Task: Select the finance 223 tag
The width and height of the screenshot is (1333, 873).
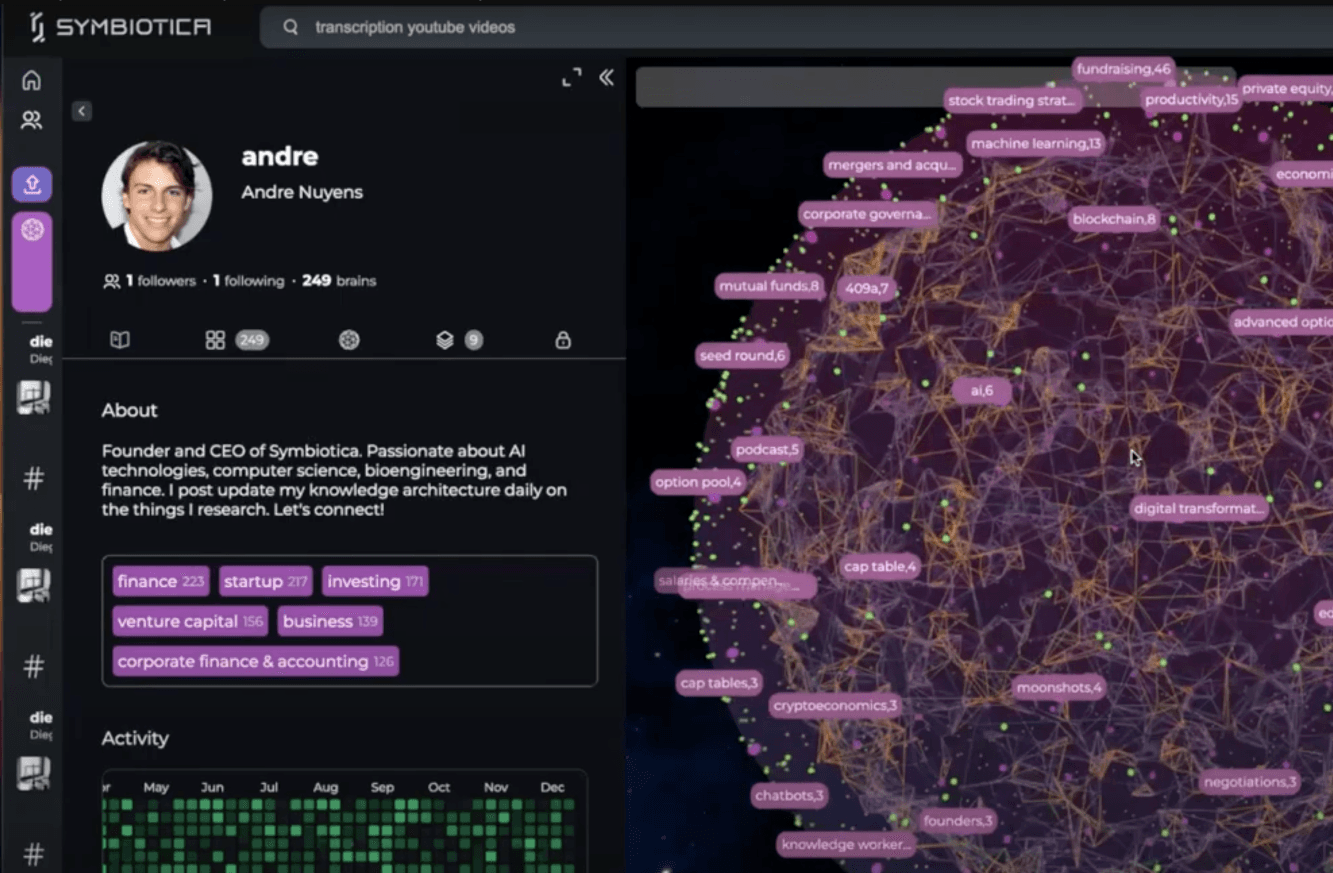Action: coord(161,581)
